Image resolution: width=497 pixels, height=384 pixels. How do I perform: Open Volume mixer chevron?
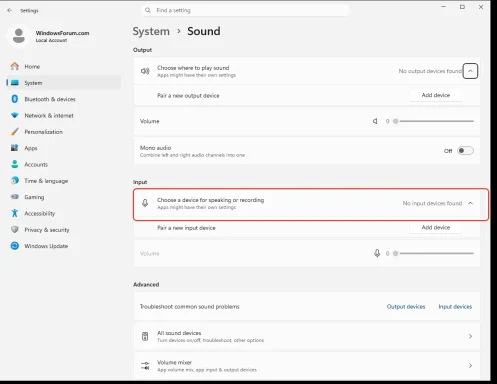point(470,366)
